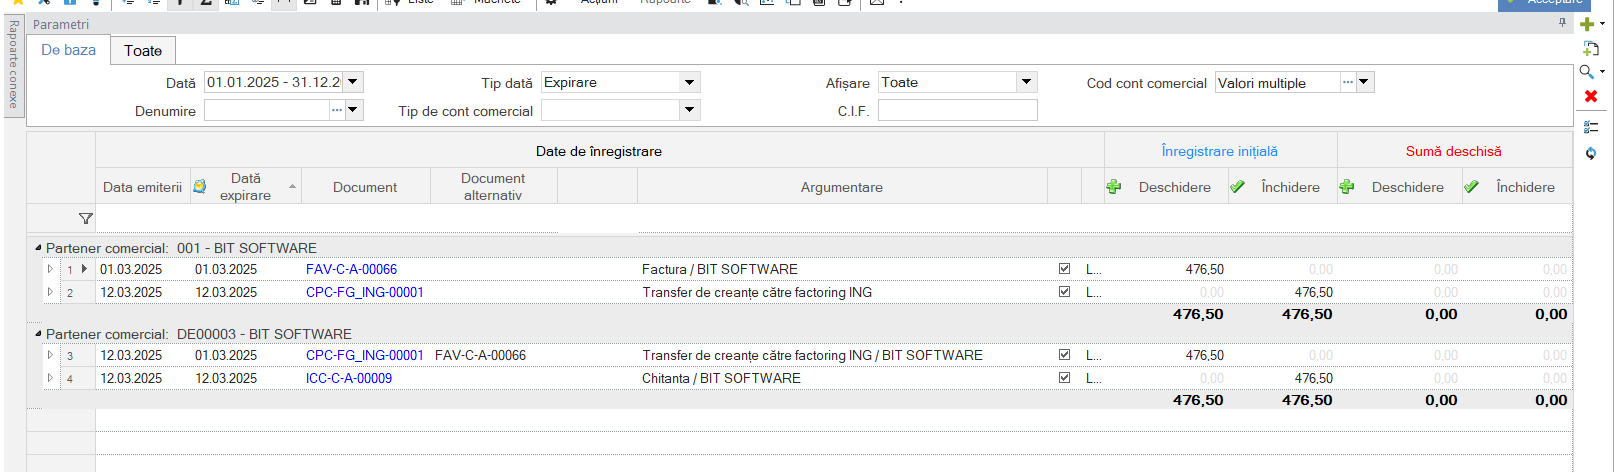Click the red X delete icon
1615x472 pixels.
1591,96
